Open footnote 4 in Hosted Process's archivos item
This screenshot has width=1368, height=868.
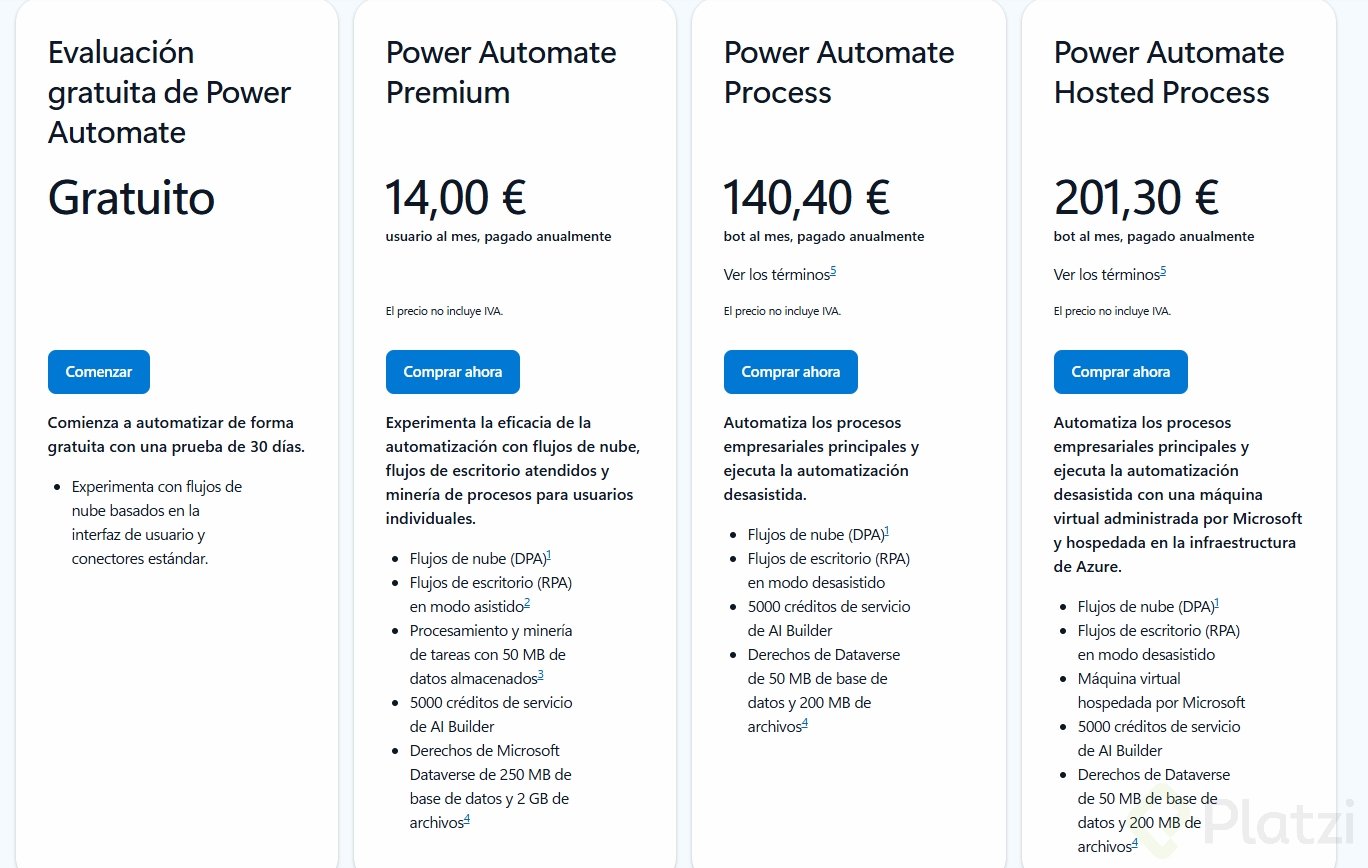1135,843
